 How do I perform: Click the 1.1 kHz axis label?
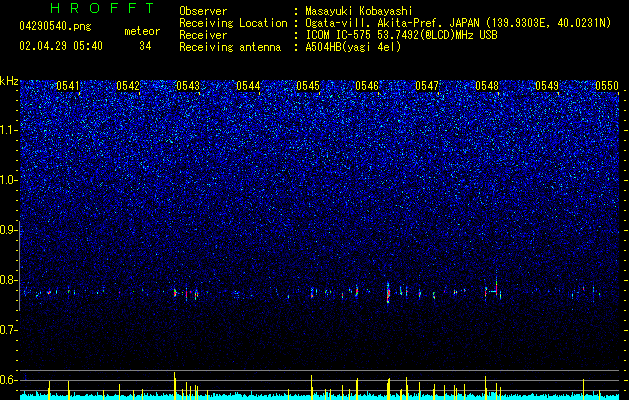tap(8, 130)
